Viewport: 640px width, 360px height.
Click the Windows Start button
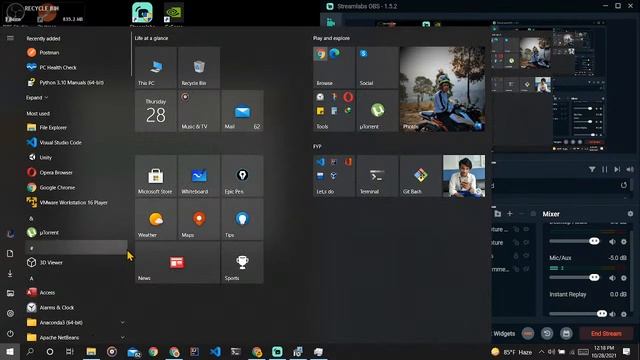[x=10, y=351]
